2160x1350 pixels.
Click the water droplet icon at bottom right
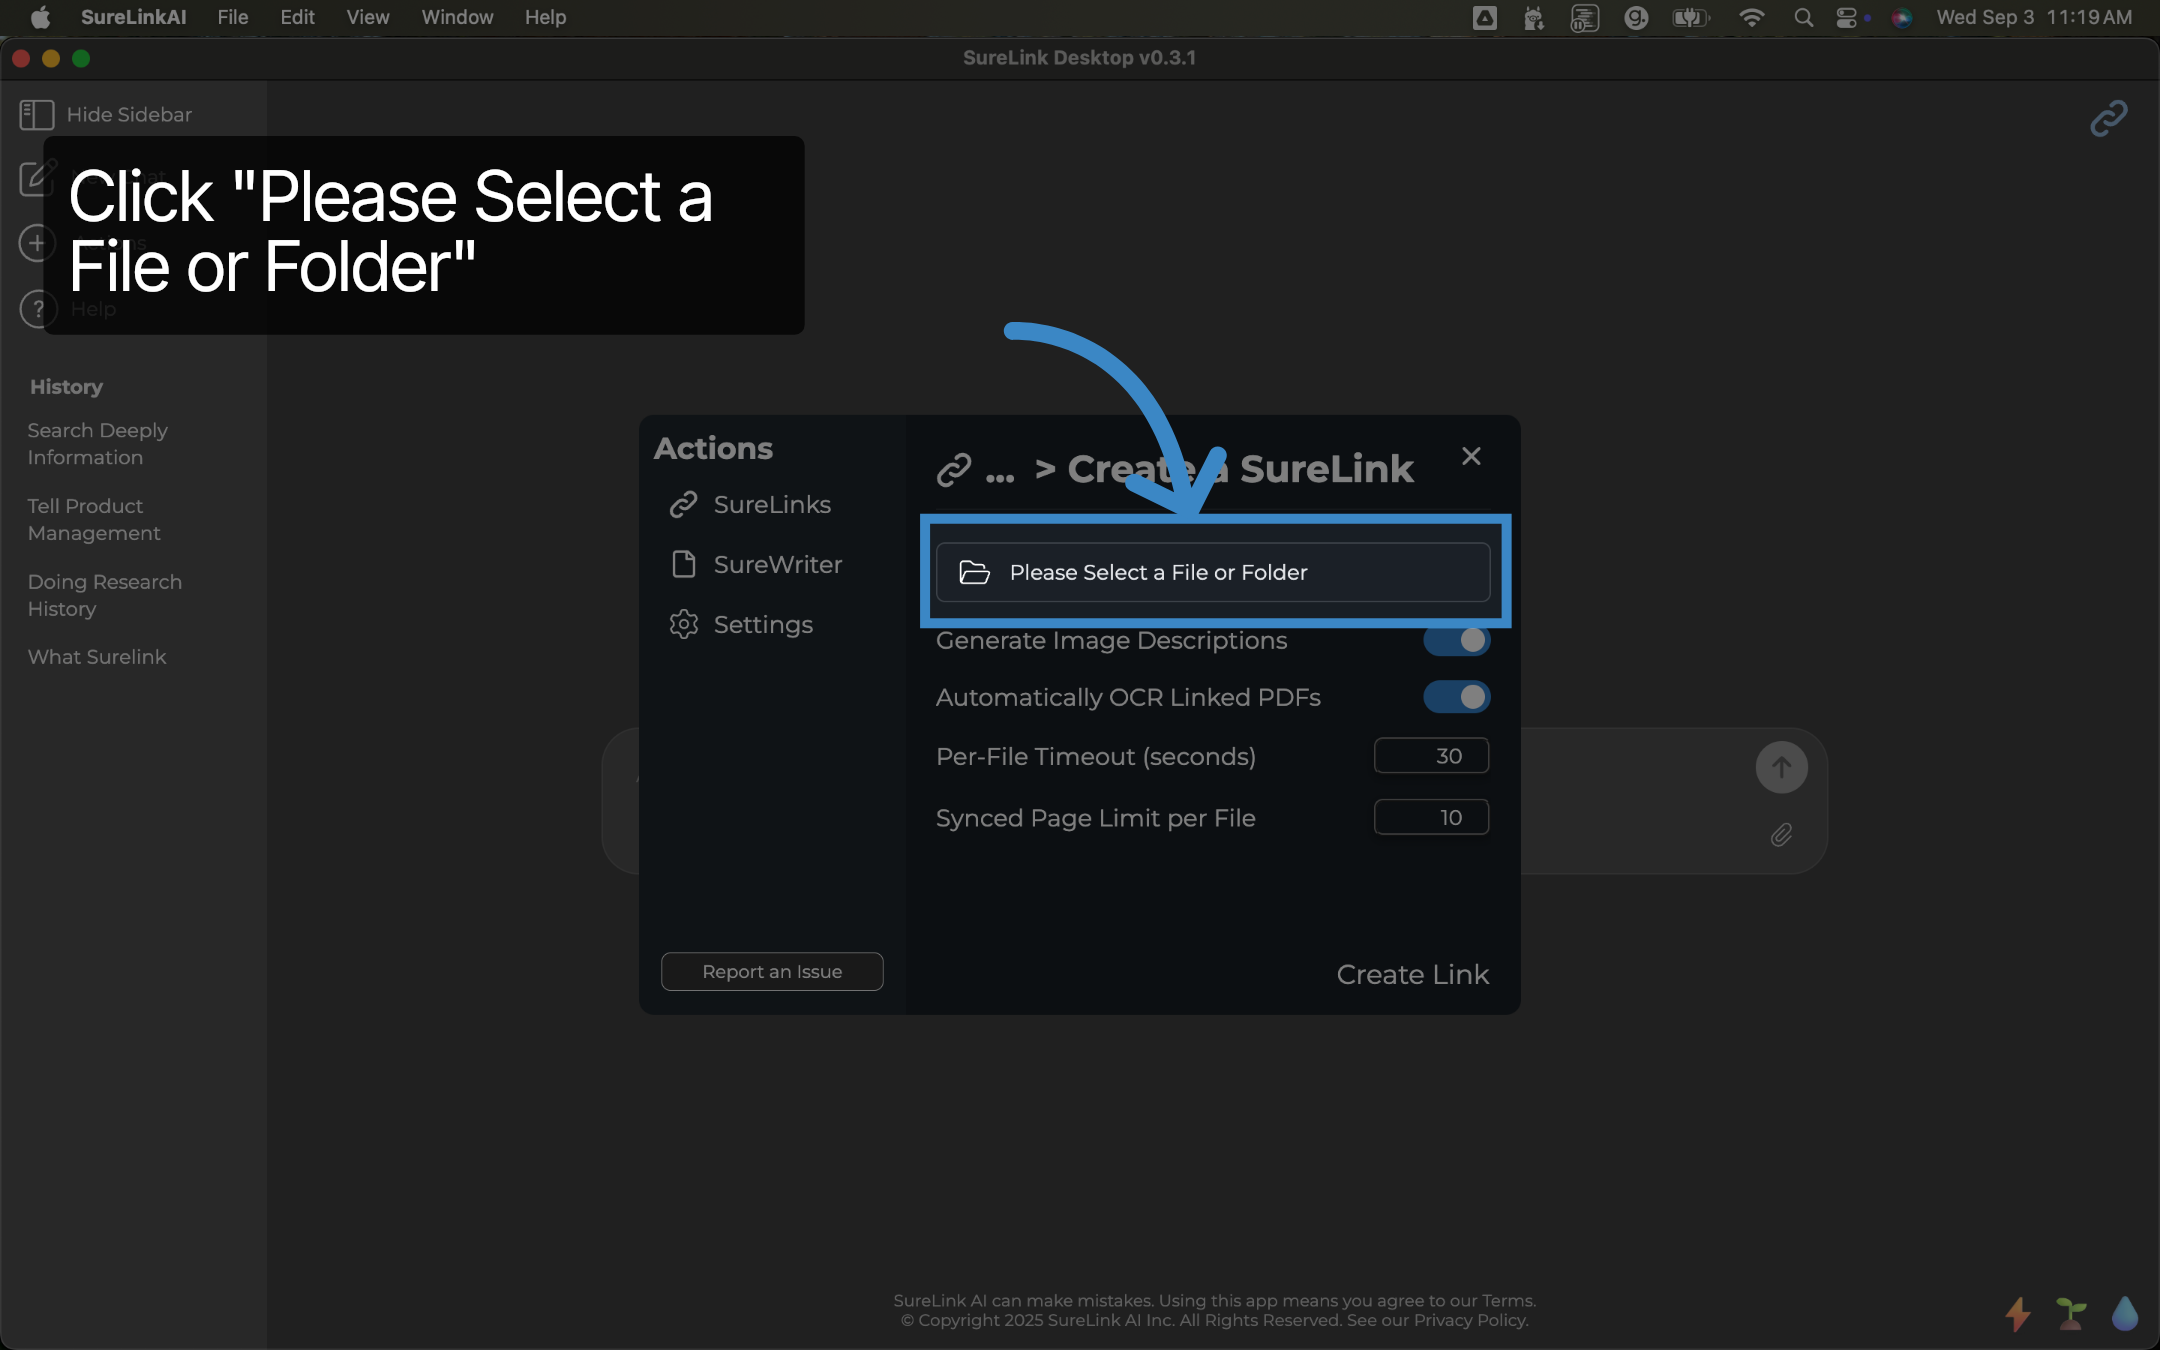(2125, 1314)
